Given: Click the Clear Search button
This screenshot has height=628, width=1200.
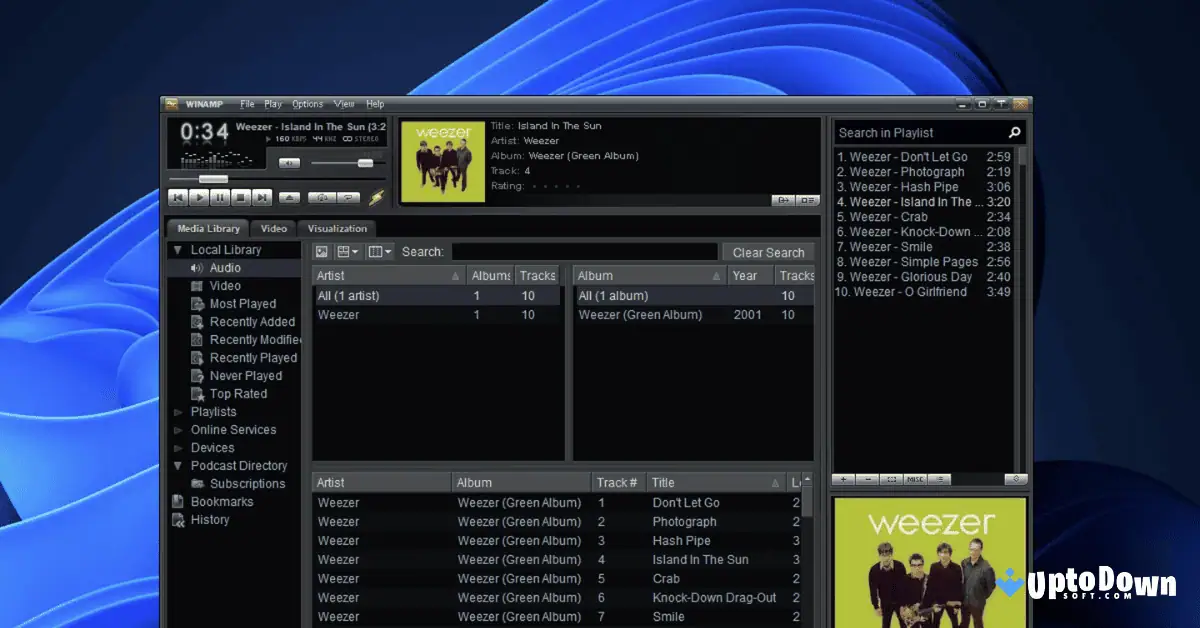Looking at the screenshot, I should [x=767, y=251].
